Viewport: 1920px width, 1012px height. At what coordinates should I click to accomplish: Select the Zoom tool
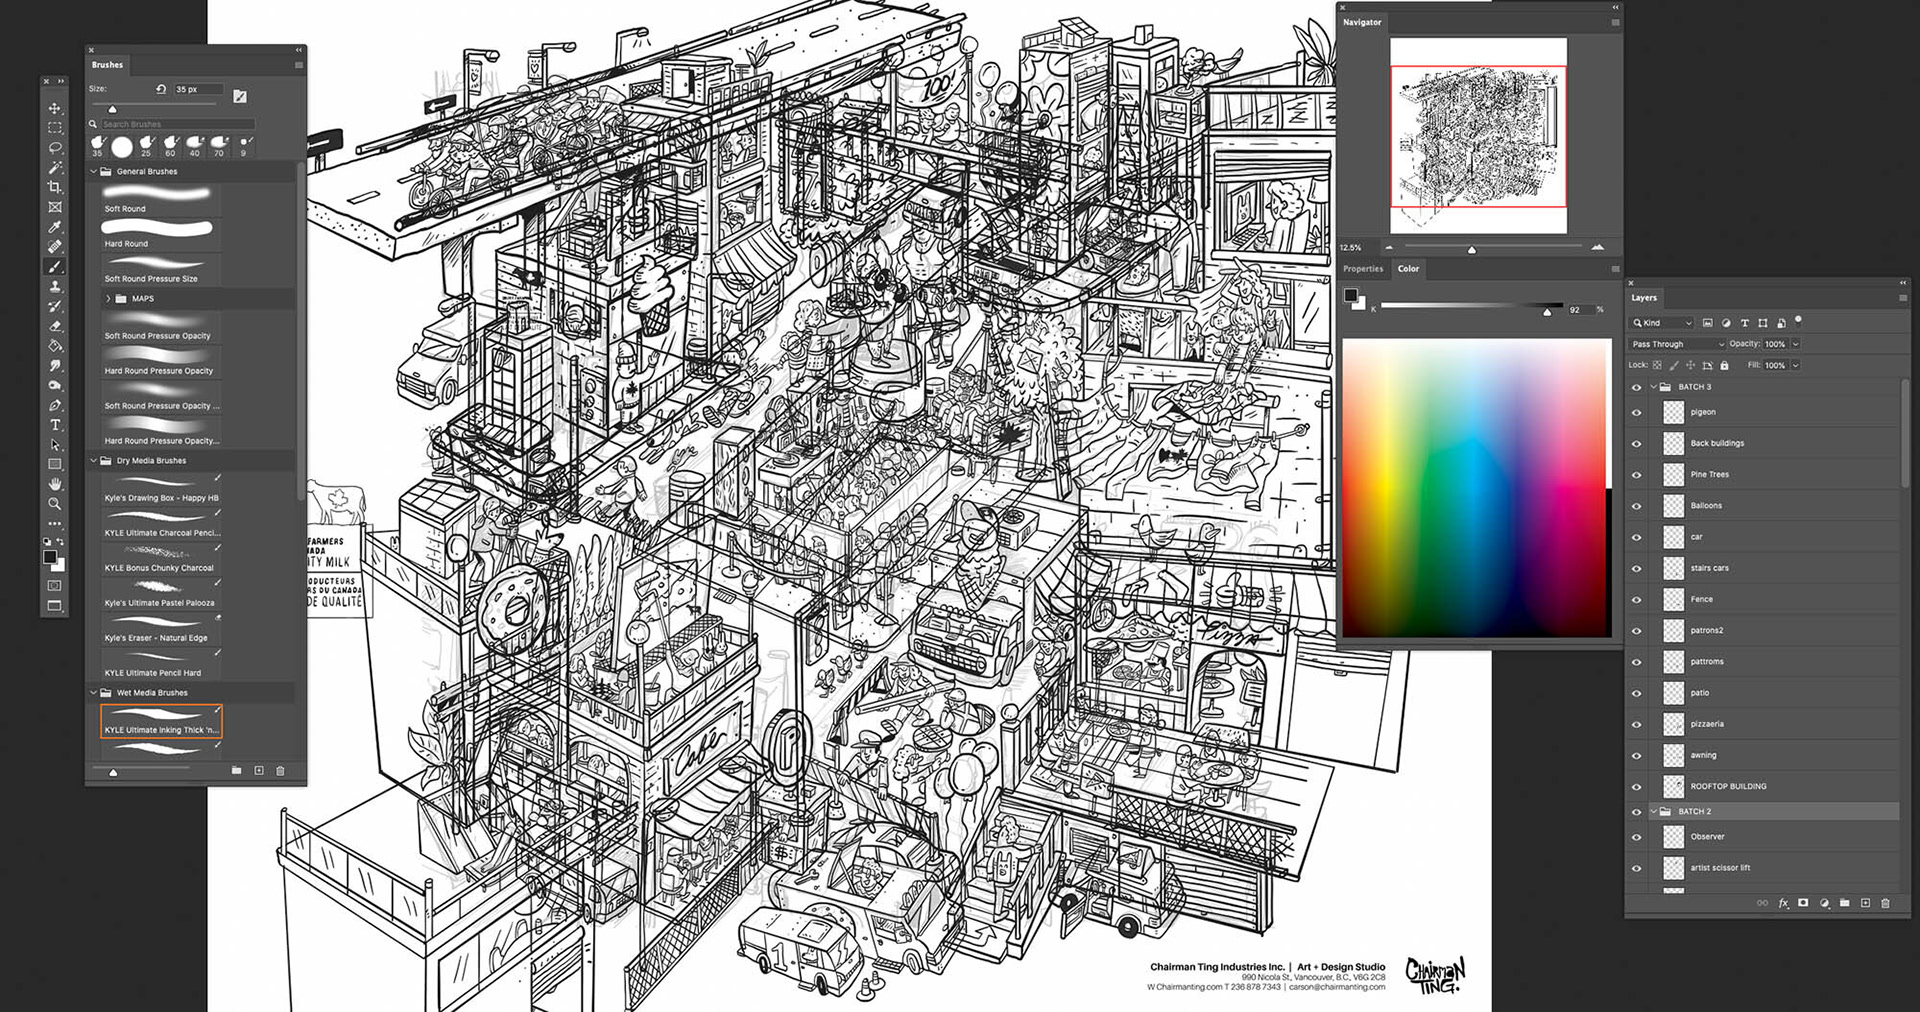click(55, 504)
